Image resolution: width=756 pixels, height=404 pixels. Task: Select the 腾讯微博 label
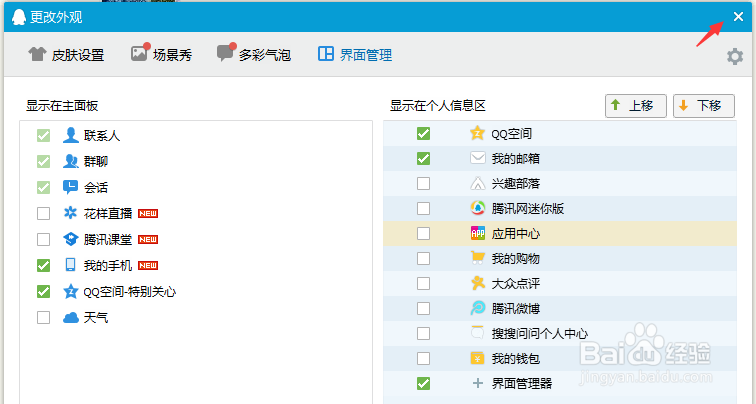515,309
